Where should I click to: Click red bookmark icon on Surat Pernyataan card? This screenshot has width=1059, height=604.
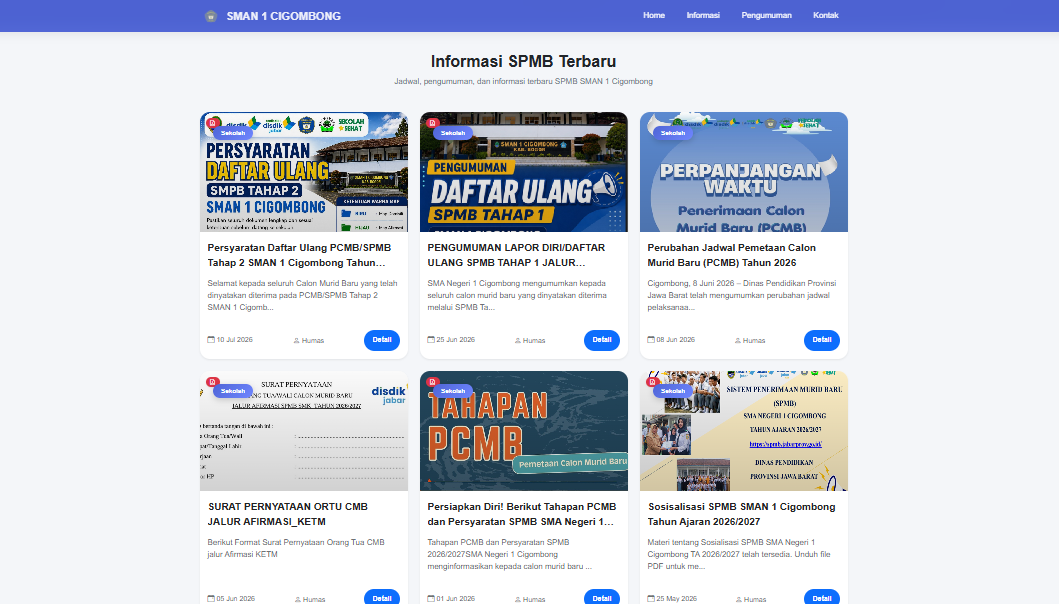tap(213, 382)
